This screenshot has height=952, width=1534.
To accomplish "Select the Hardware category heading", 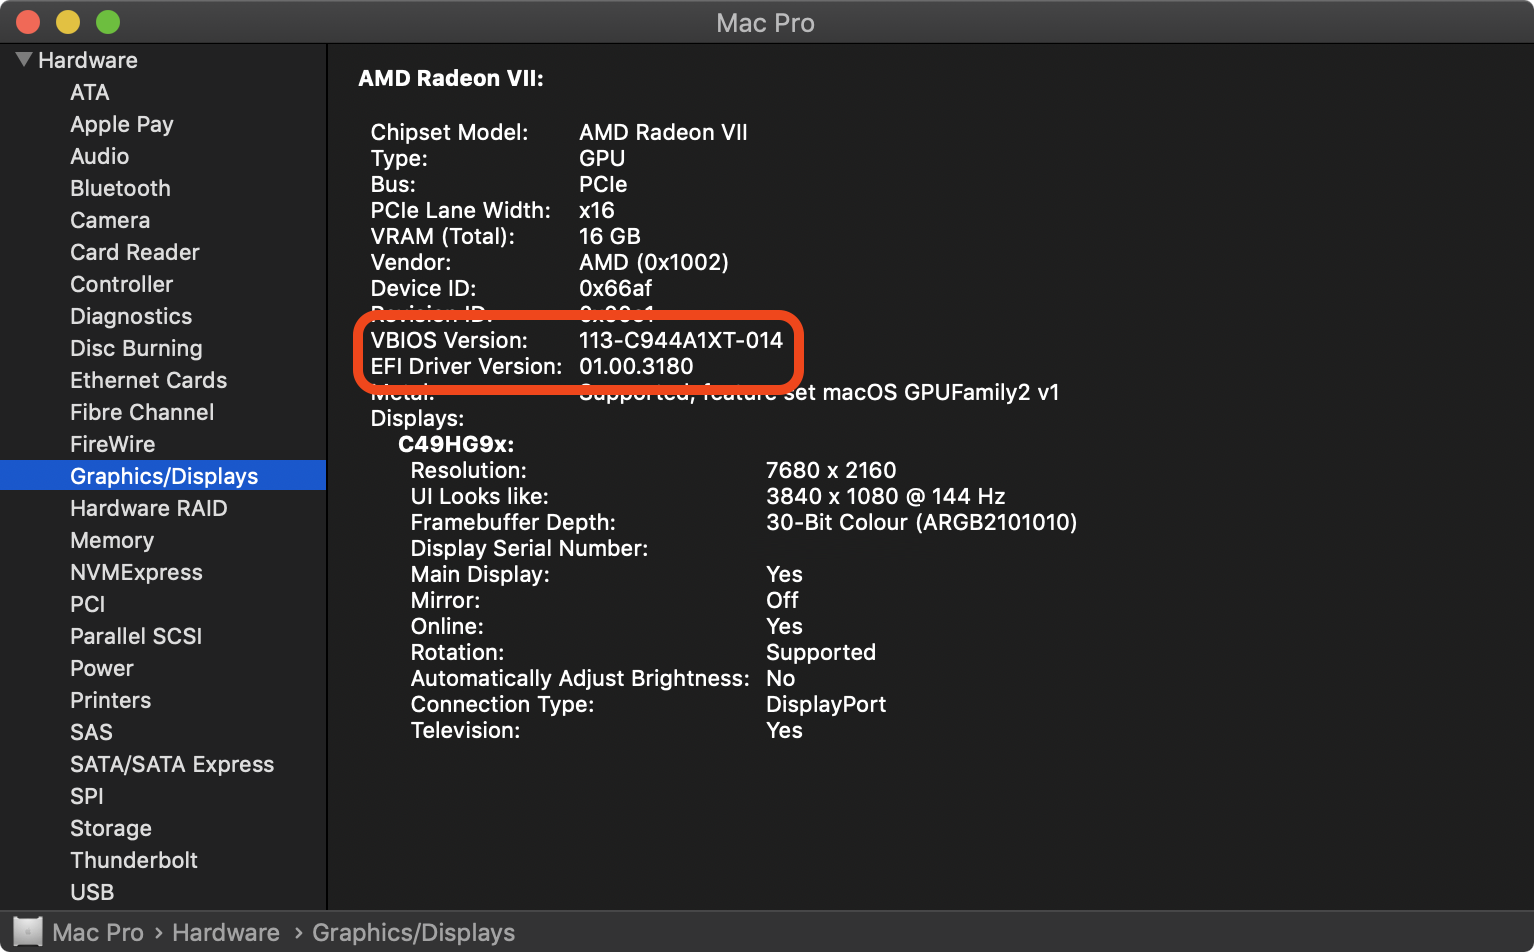I will coord(88,60).
